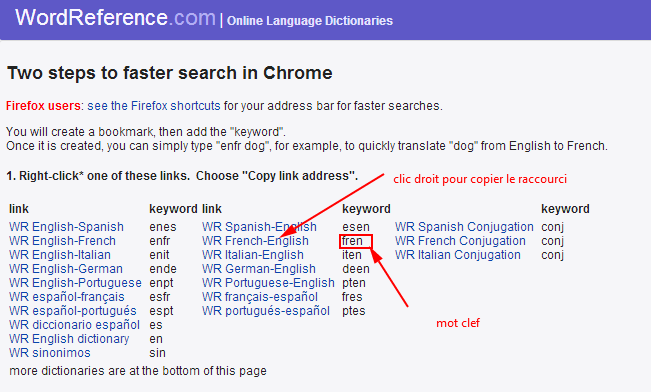
Task: Select keyword text 'enpt'
Action: tap(162, 283)
